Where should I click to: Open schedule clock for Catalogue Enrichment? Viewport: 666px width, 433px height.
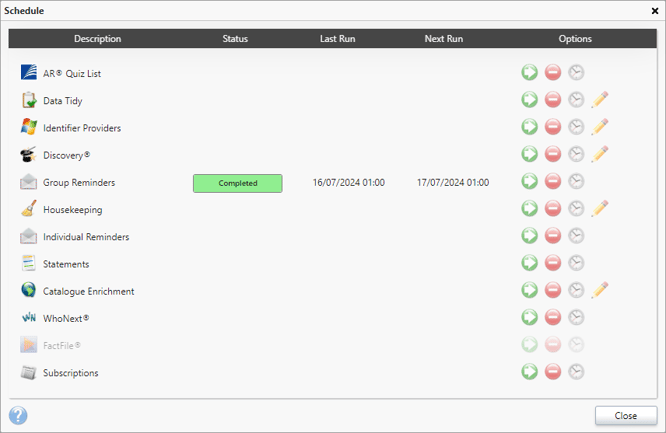tap(576, 290)
